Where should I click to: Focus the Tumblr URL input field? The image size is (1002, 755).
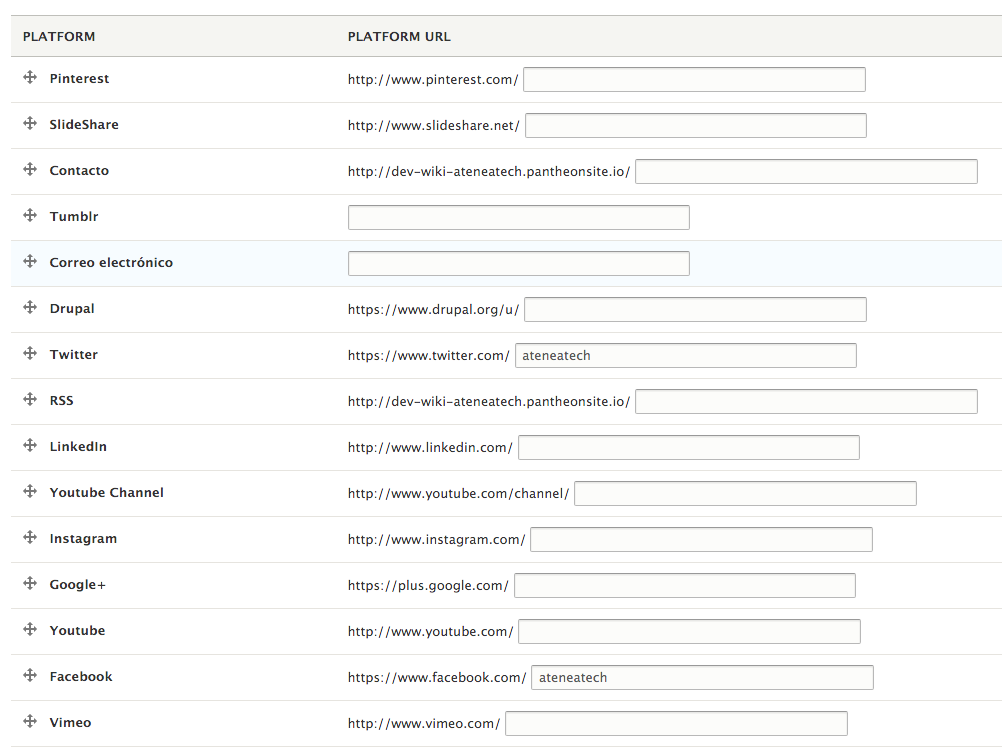[x=519, y=217]
